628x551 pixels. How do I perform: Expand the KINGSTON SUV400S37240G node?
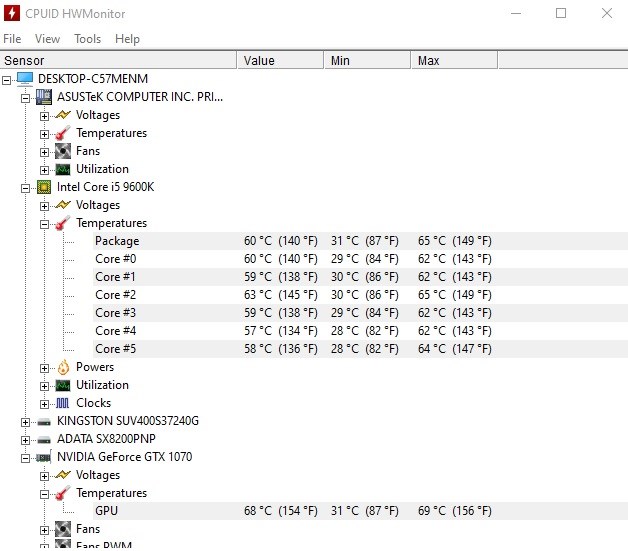click(x=25, y=422)
